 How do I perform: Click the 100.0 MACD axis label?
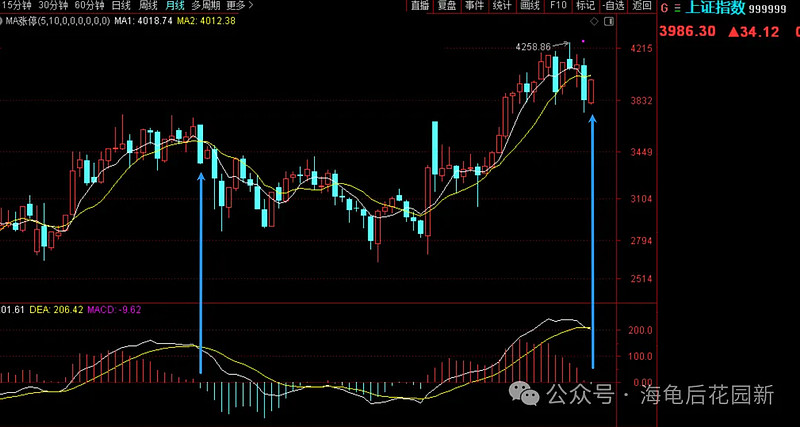click(640, 356)
